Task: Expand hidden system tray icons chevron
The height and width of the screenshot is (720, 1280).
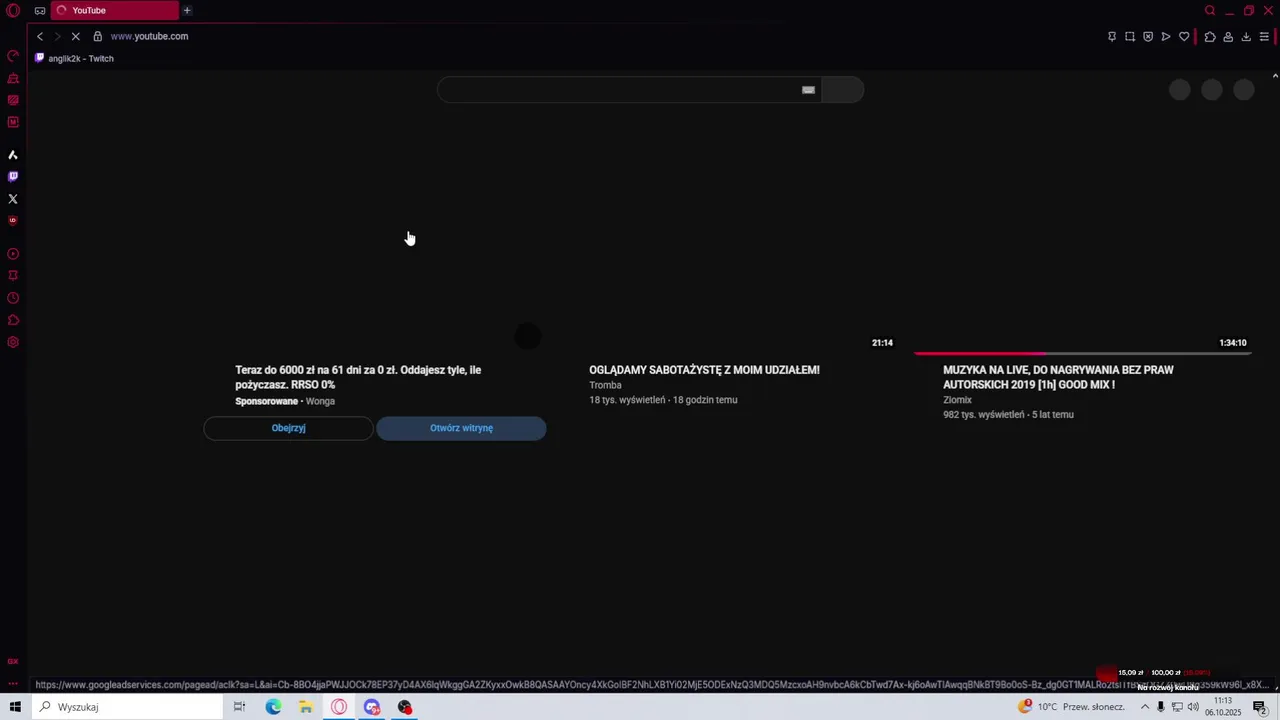Action: 1145,707
